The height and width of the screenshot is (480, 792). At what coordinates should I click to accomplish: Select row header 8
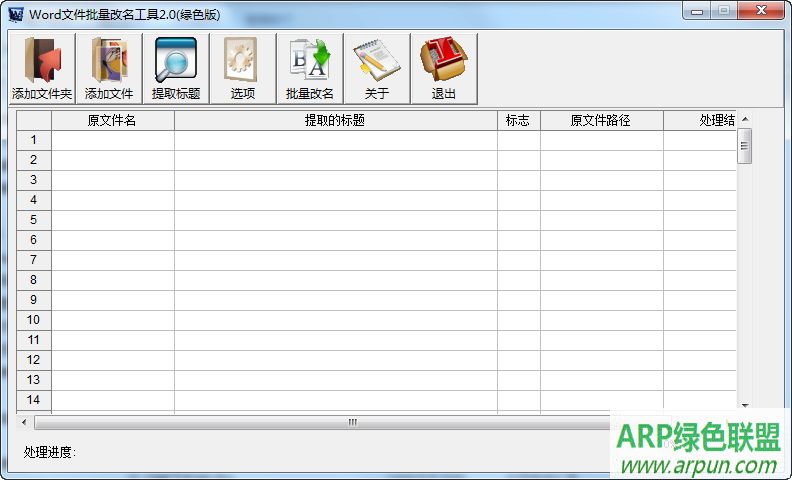[x=34, y=280]
